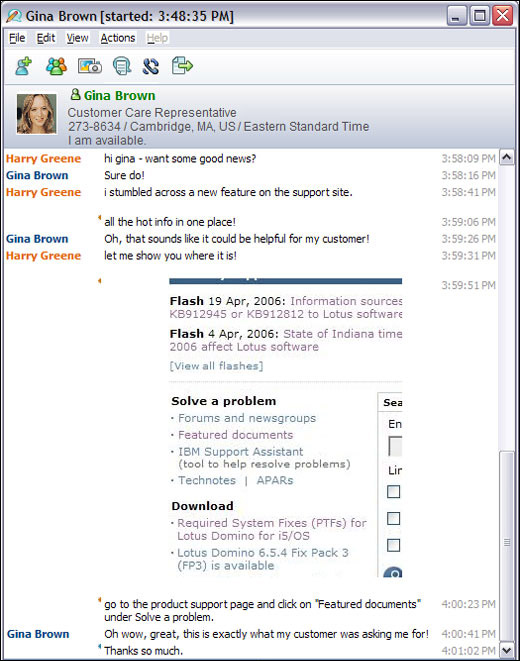520x661 pixels.
Task: Click the chat scrollbar up arrow
Action: point(507,157)
